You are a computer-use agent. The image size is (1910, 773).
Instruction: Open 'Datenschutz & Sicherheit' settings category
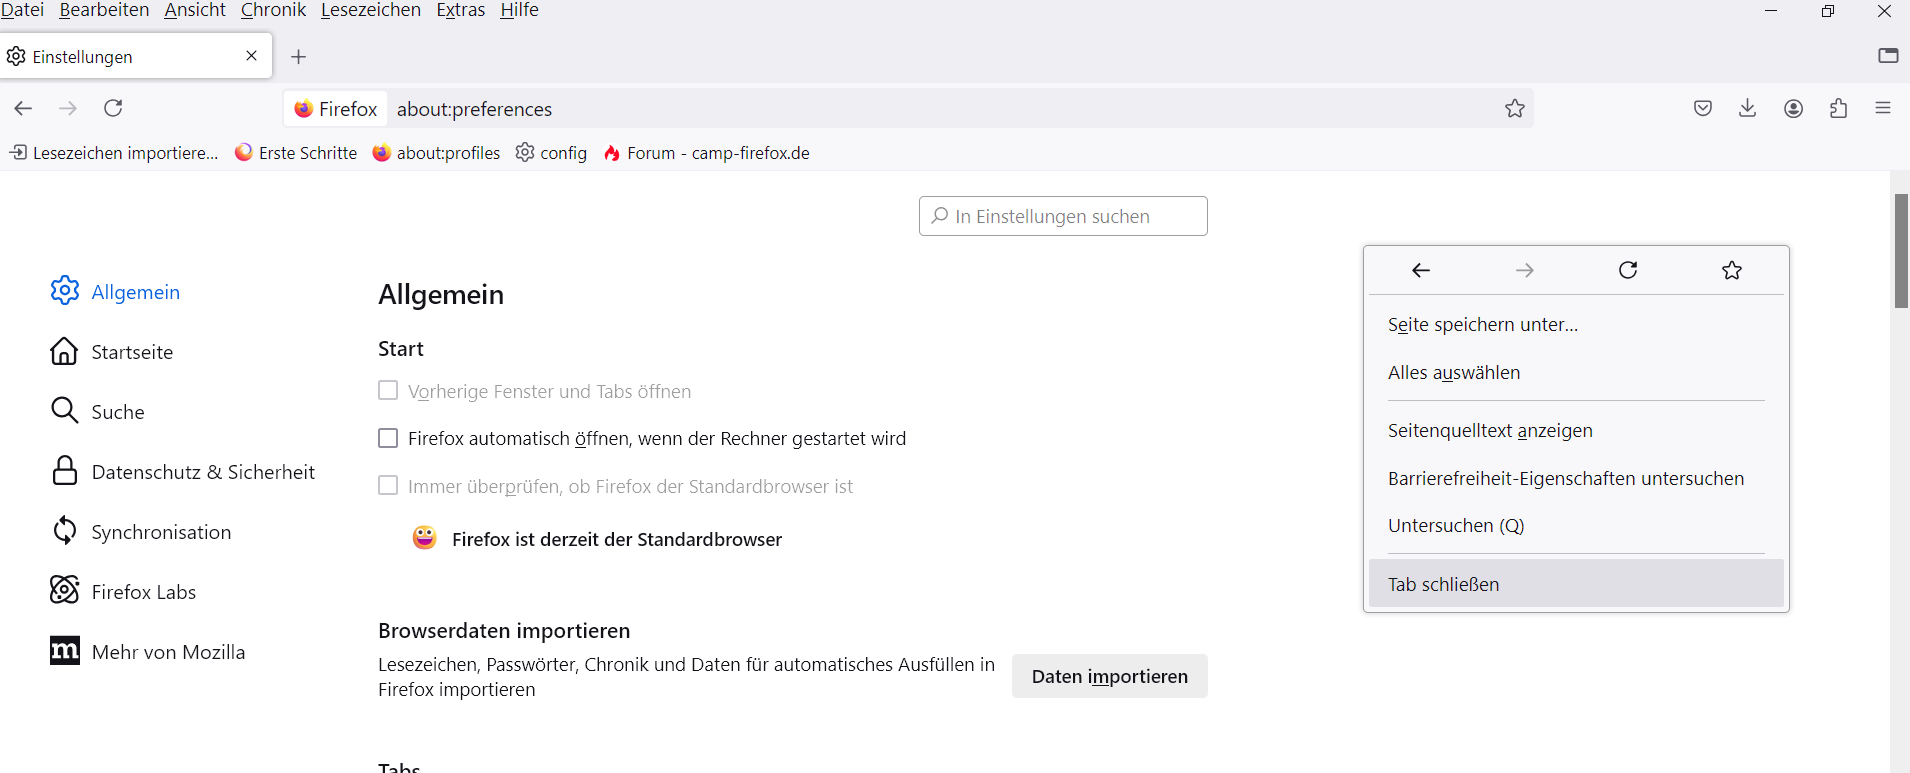(203, 472)
